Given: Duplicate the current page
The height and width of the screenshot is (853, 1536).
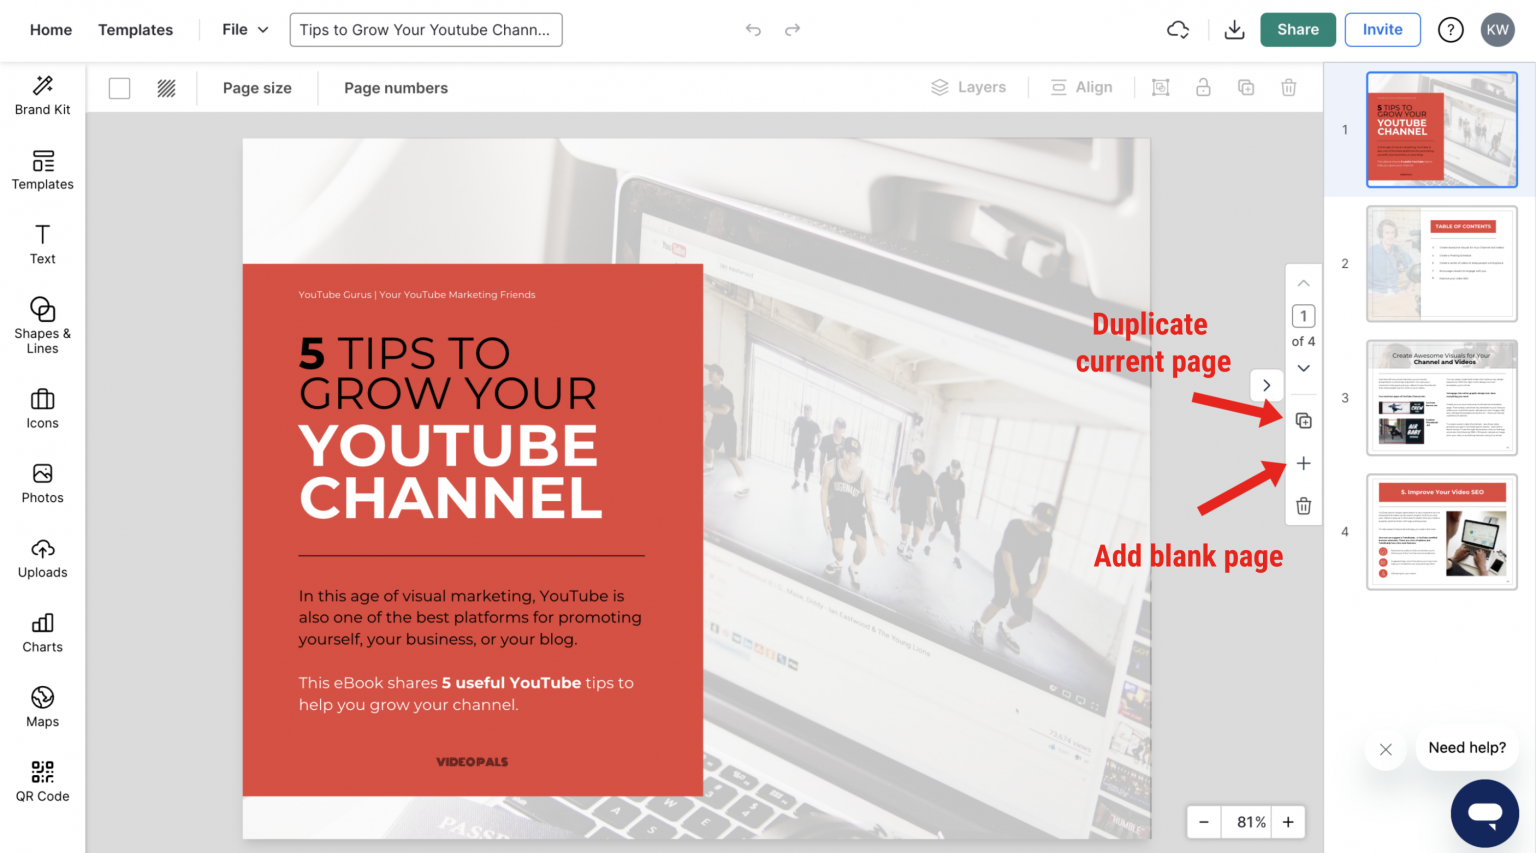Looking at the screenshot, I should point(1303,420).
